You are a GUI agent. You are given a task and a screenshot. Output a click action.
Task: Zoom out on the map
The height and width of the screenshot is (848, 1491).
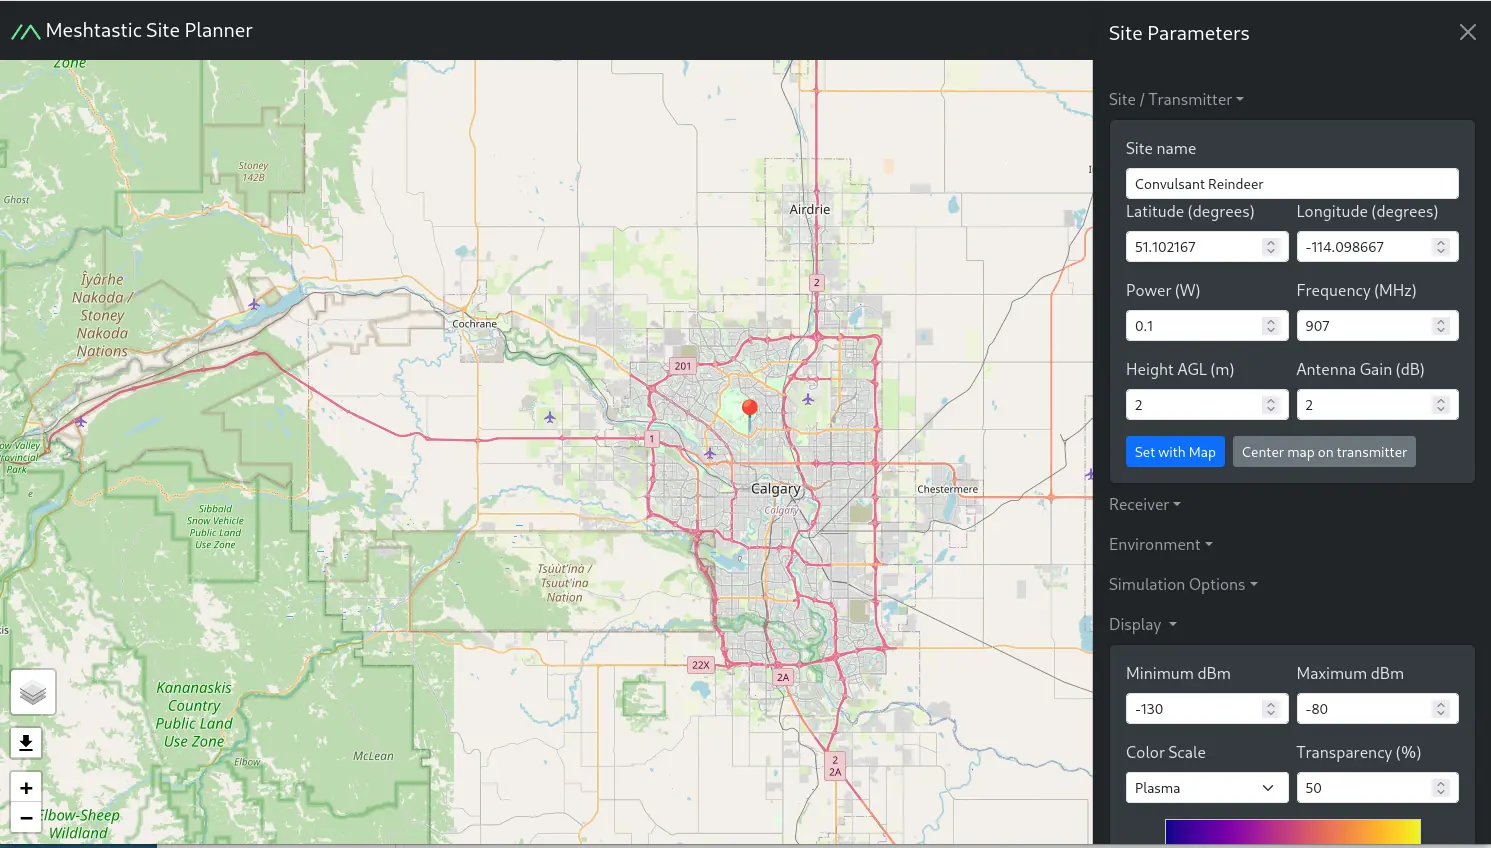tap(26, 817)
